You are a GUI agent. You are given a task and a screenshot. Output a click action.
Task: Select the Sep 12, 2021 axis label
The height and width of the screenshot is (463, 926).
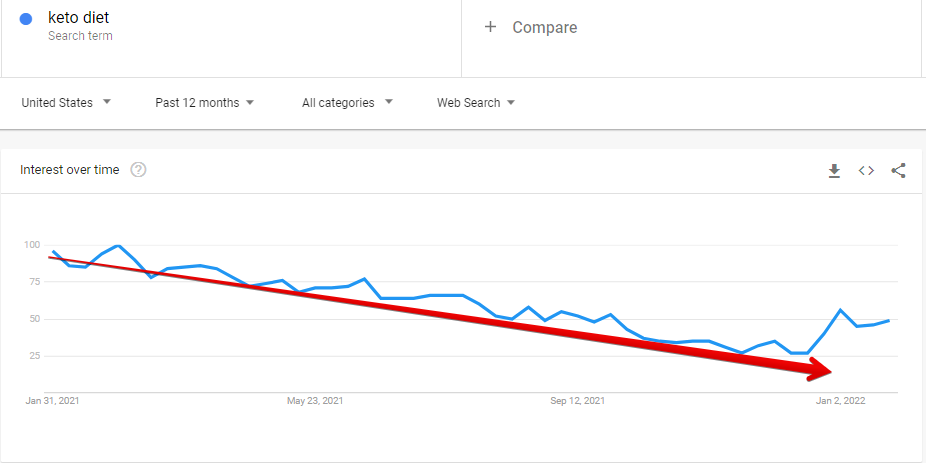[578, 401]
